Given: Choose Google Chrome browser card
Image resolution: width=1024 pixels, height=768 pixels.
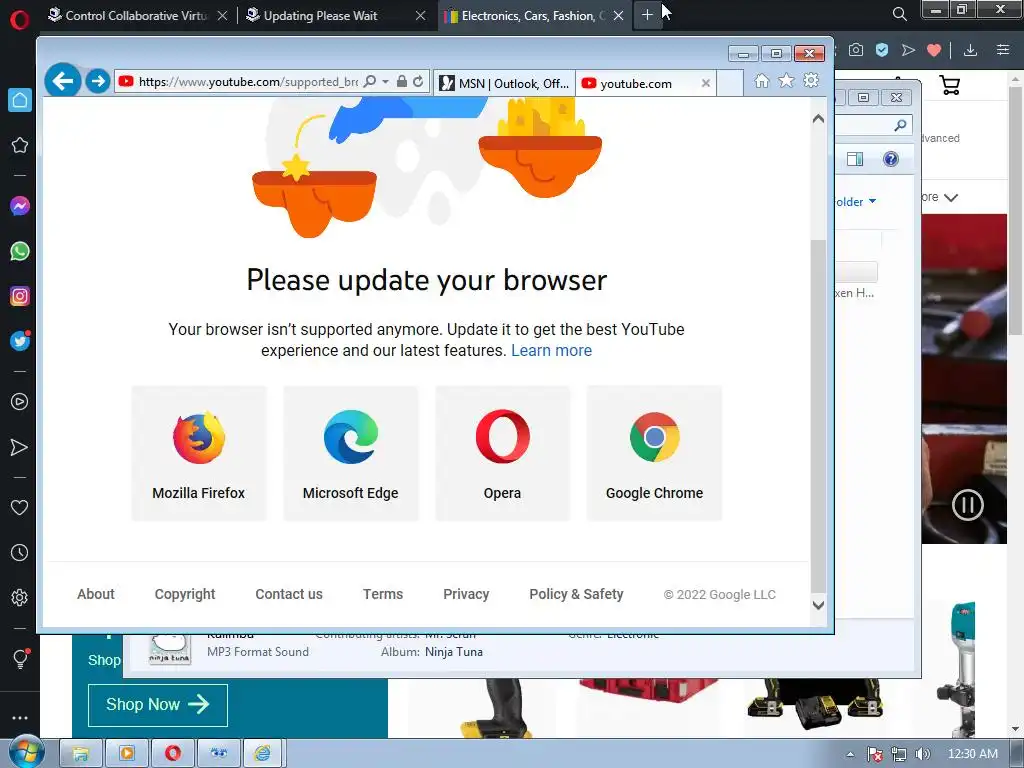Looking at the screenshot, I should (654, 453).
